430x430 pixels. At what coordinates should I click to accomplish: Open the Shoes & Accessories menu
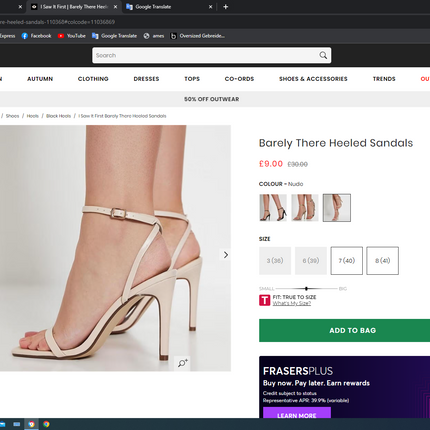click(313, 79)
